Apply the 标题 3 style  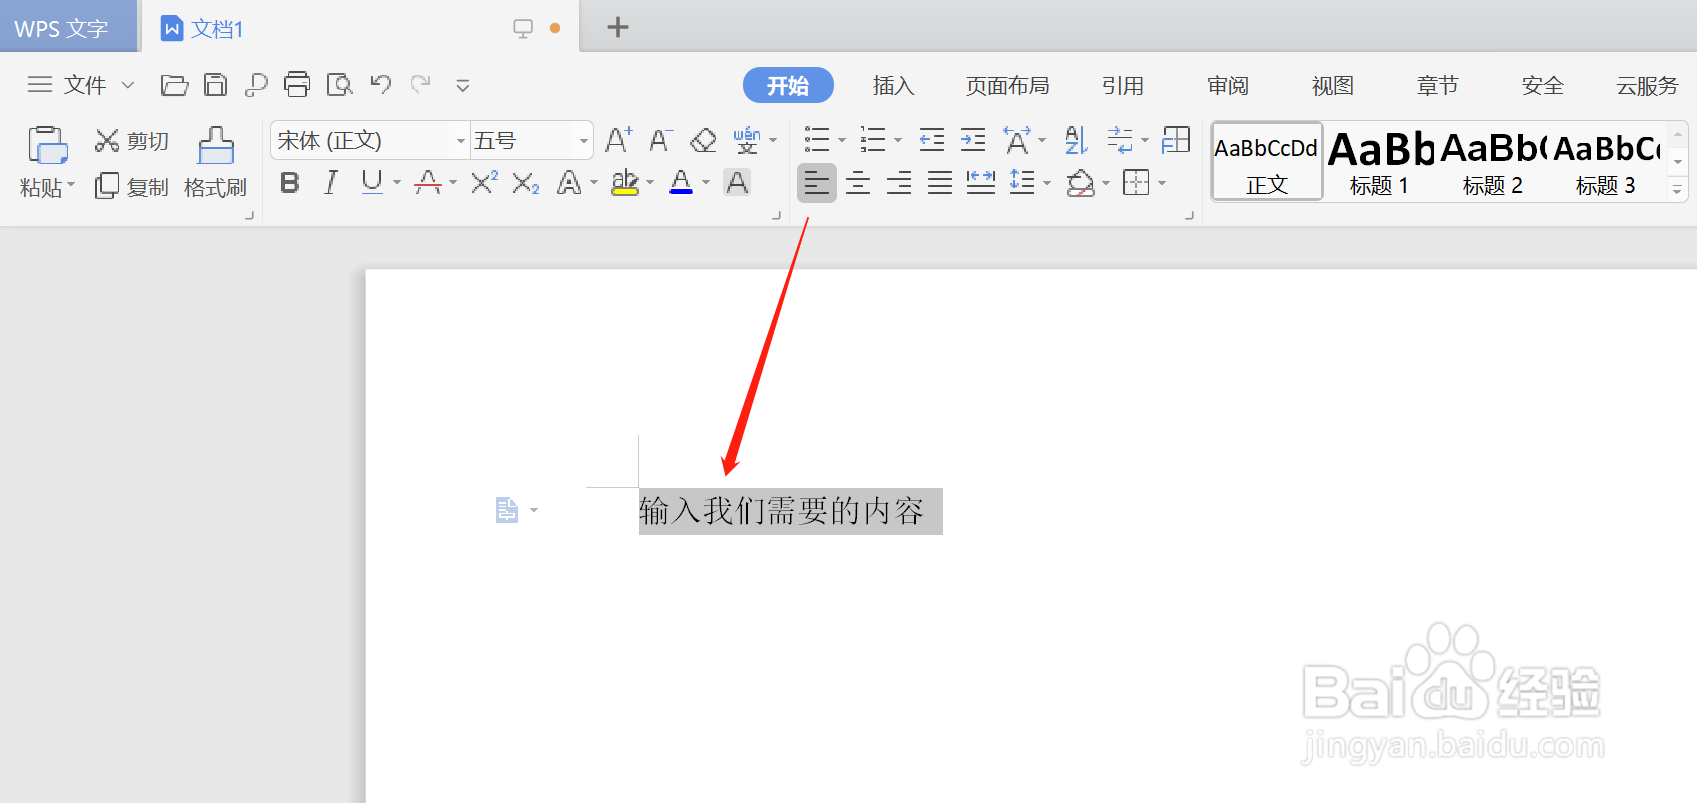tap(1605, 162)
